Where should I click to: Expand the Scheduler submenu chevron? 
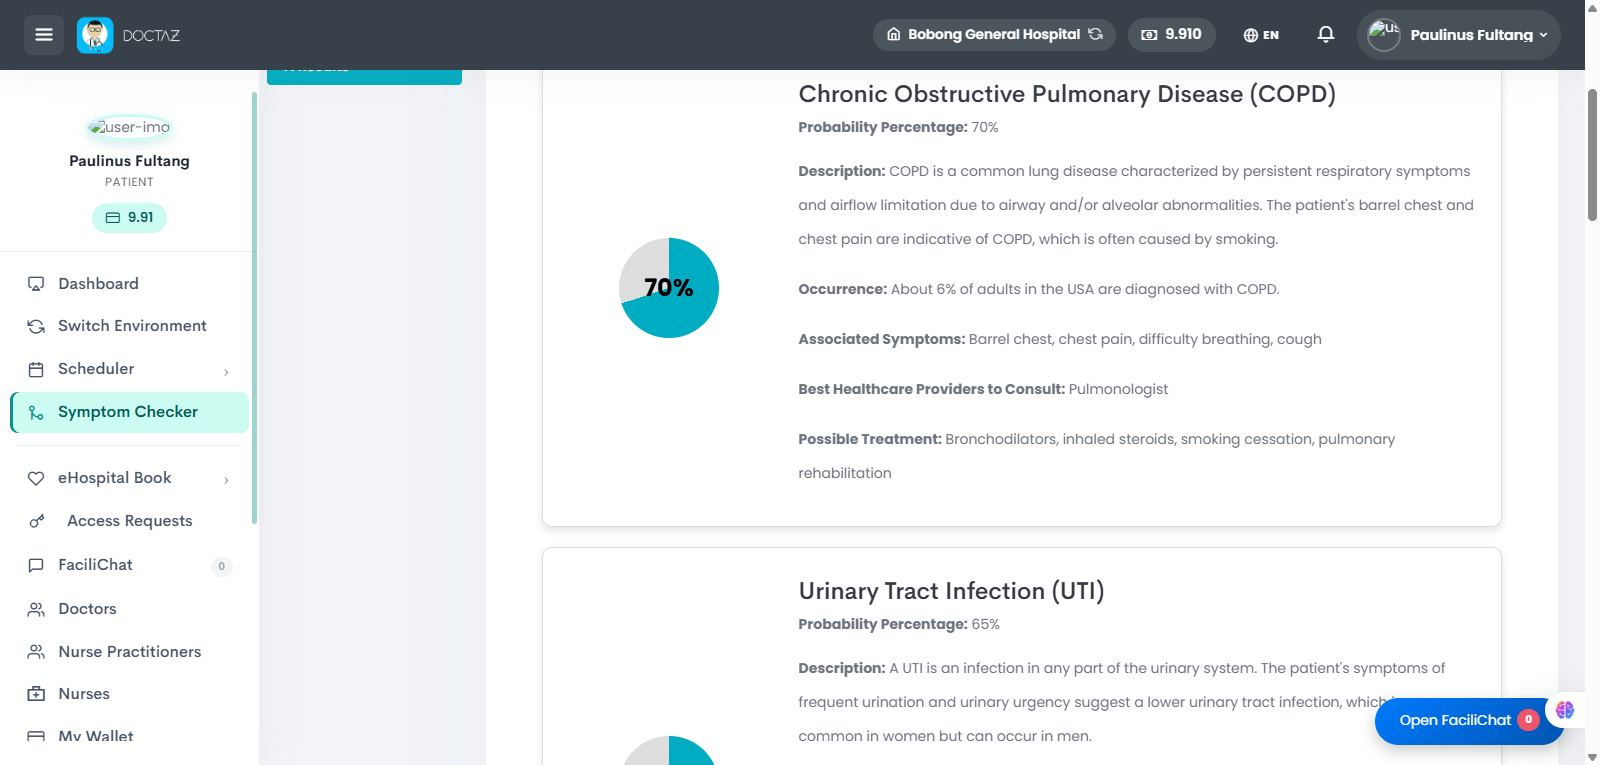(226, 372)
